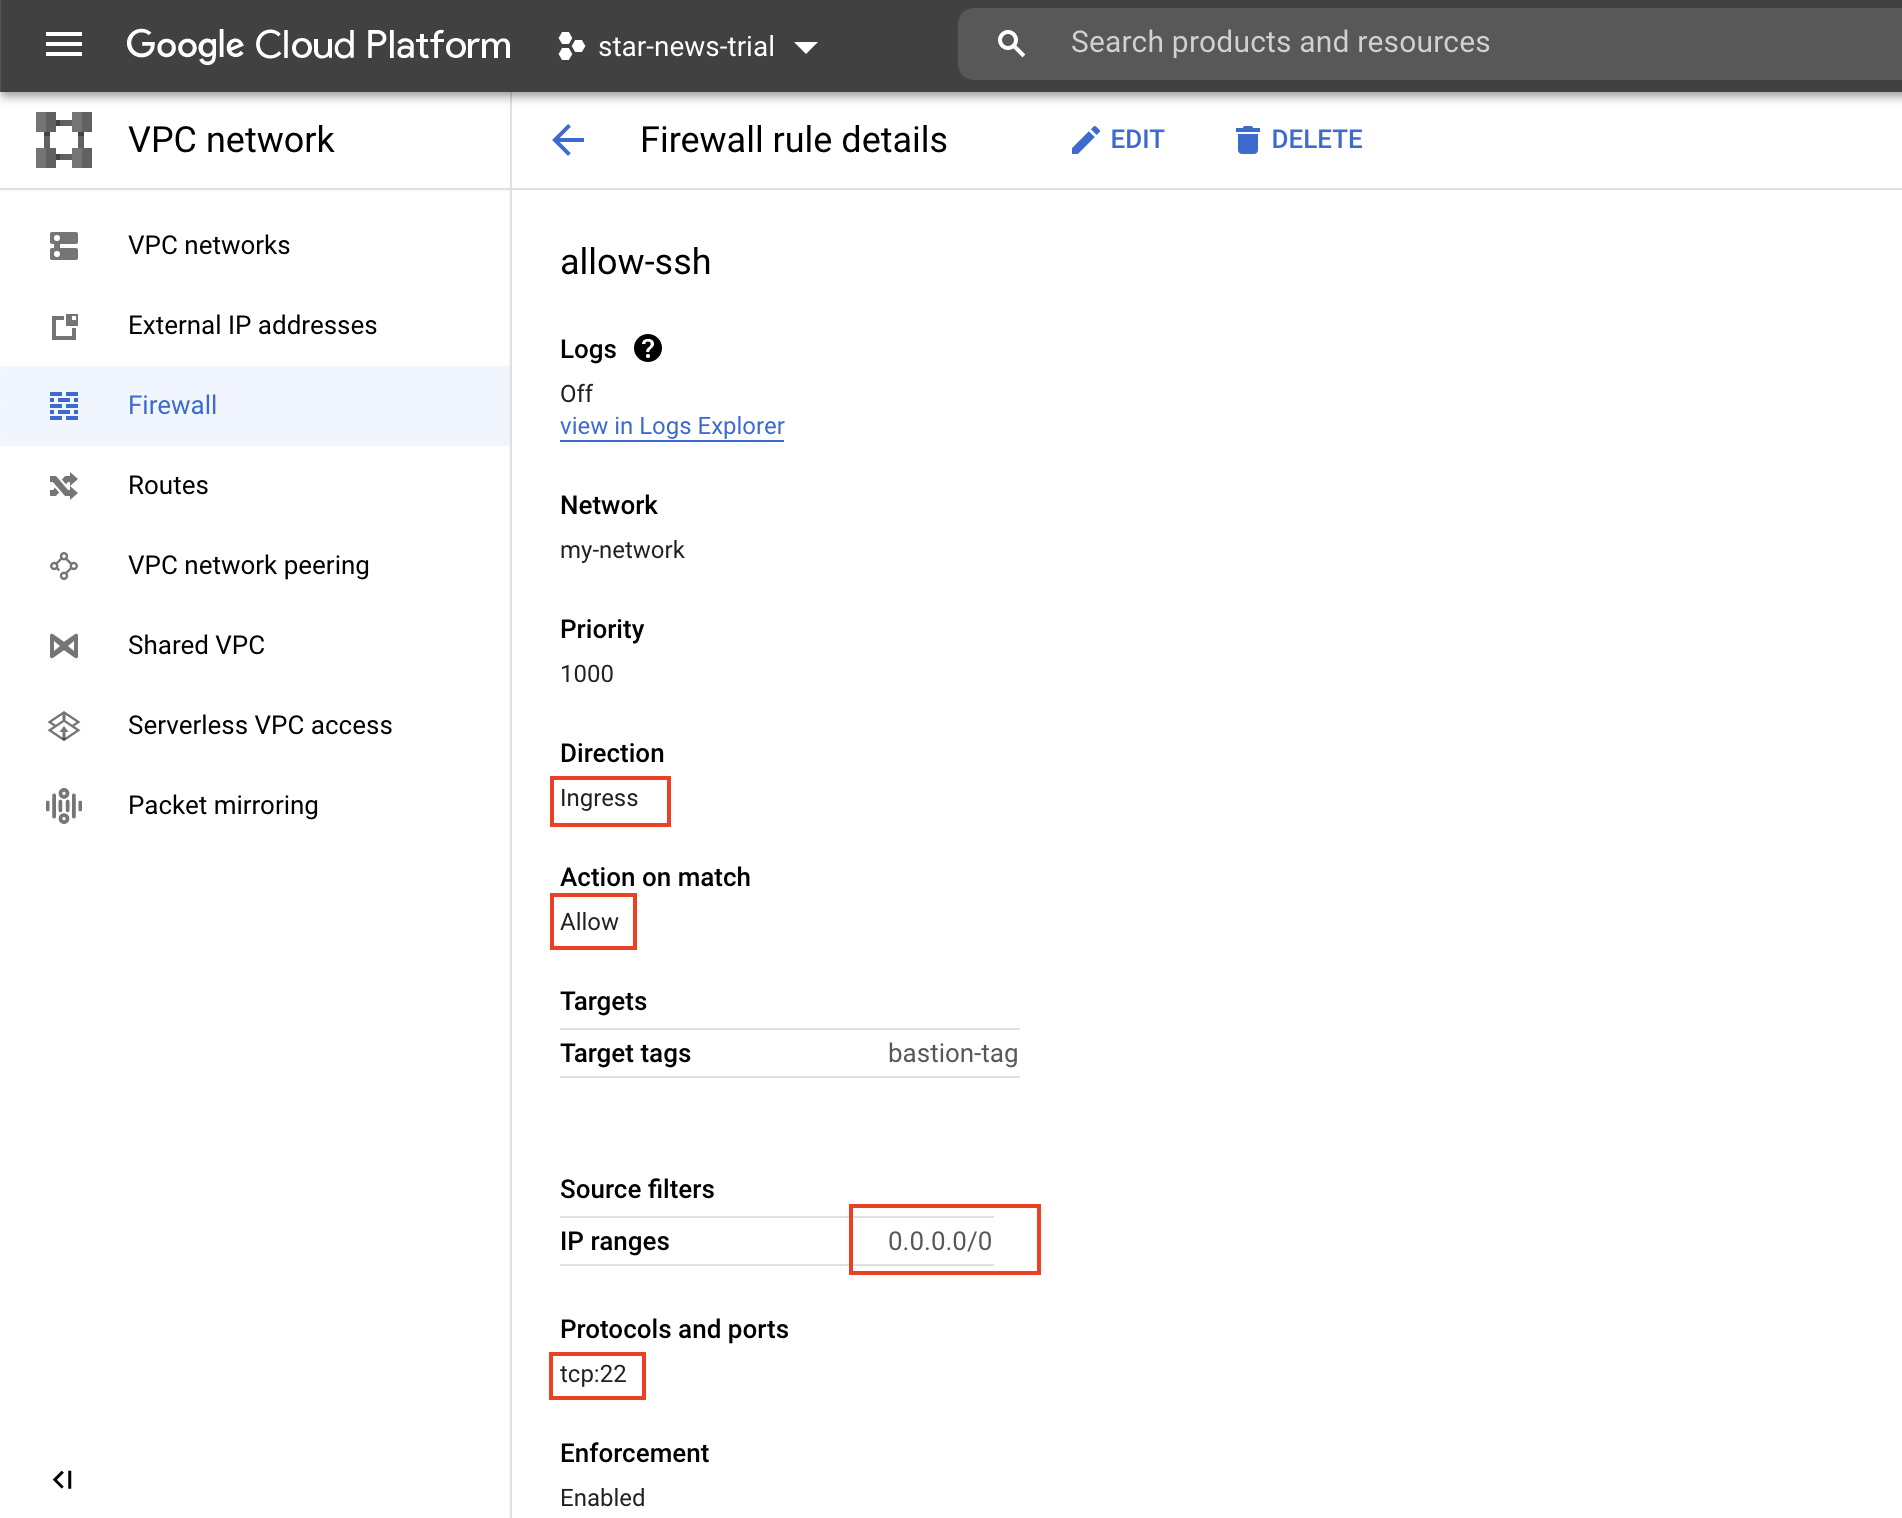Select the Firewall icon in the sidebar
Screen dimensions: 1902x1518
coord(63,405)
